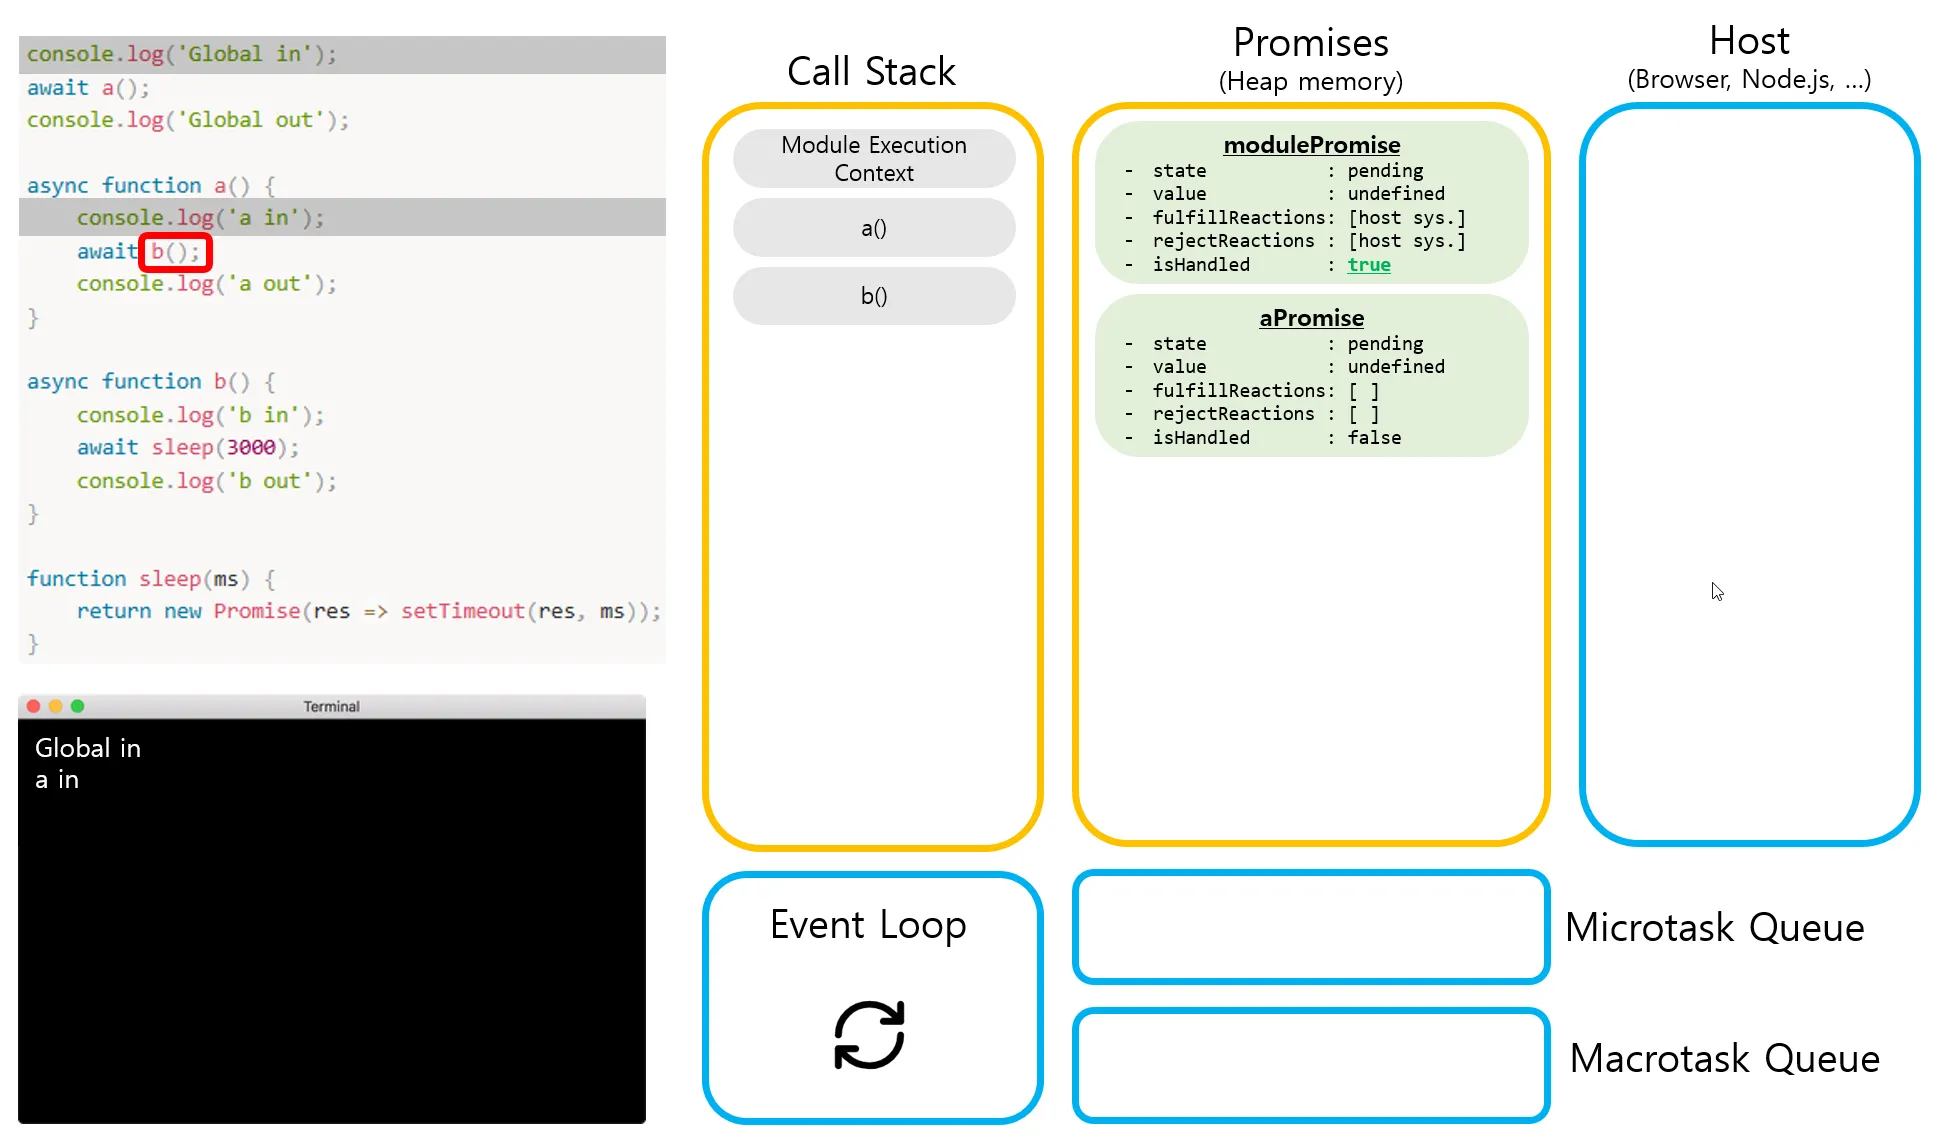Click the aPromise heading
The height and width of the screenshot is (1135, 1942).
1311,318
